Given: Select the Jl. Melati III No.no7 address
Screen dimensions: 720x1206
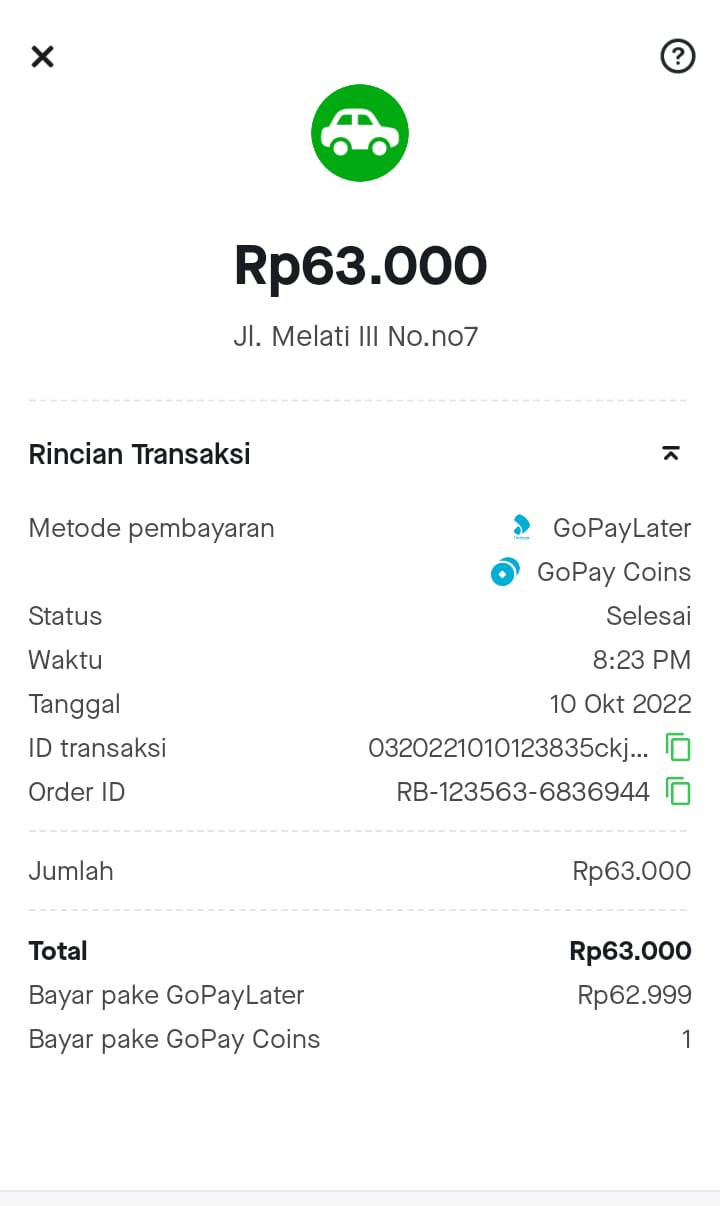Looking at the screenshot, I should click(x=356, y=337).
